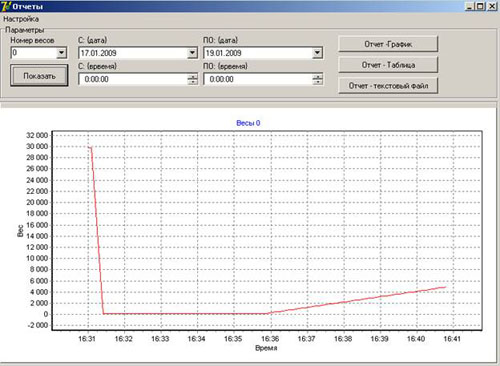
Task: Click the Отчет - текстовый файл button
Action: click(x=388, y=86)
